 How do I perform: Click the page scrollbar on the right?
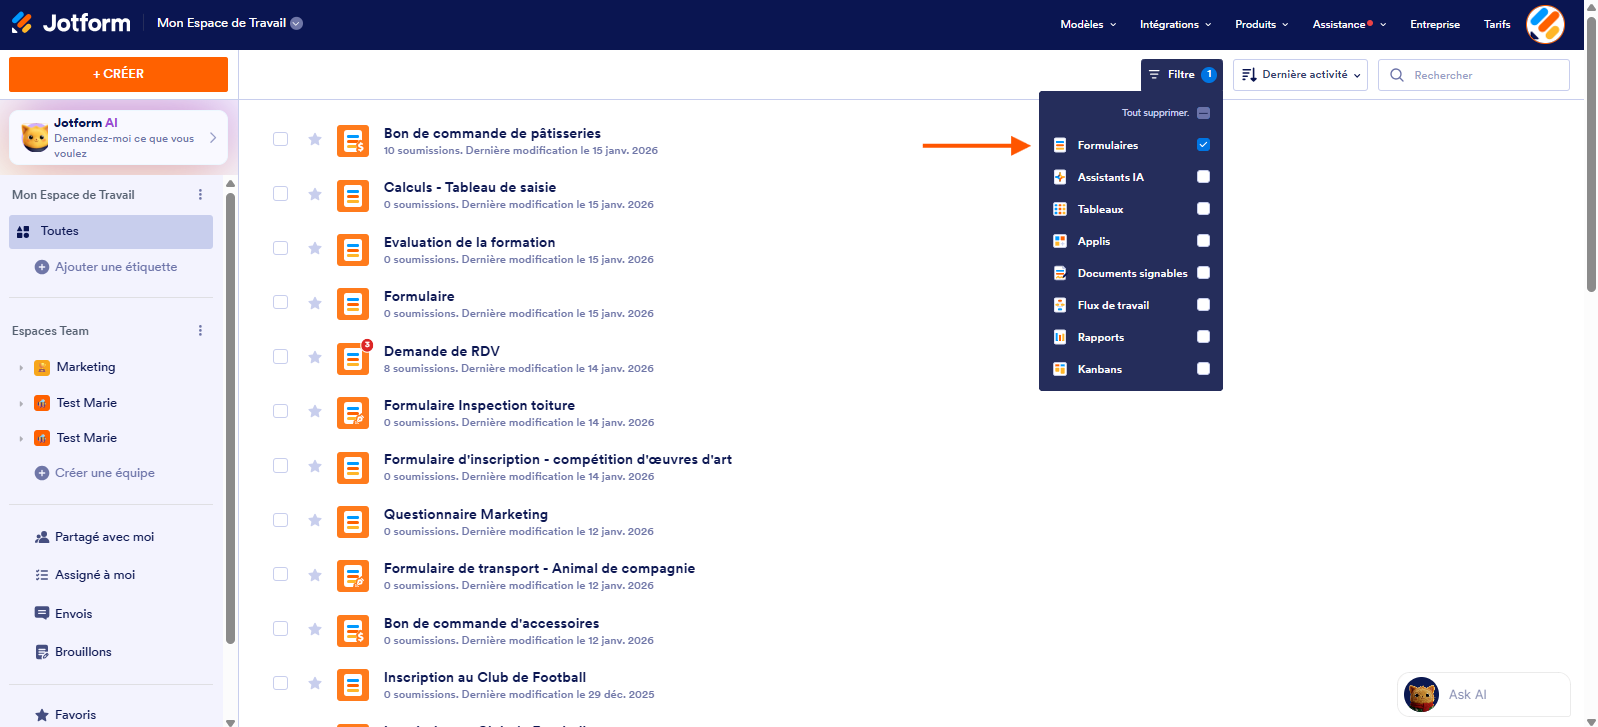pyautogui.click(x=1591, y=155)
